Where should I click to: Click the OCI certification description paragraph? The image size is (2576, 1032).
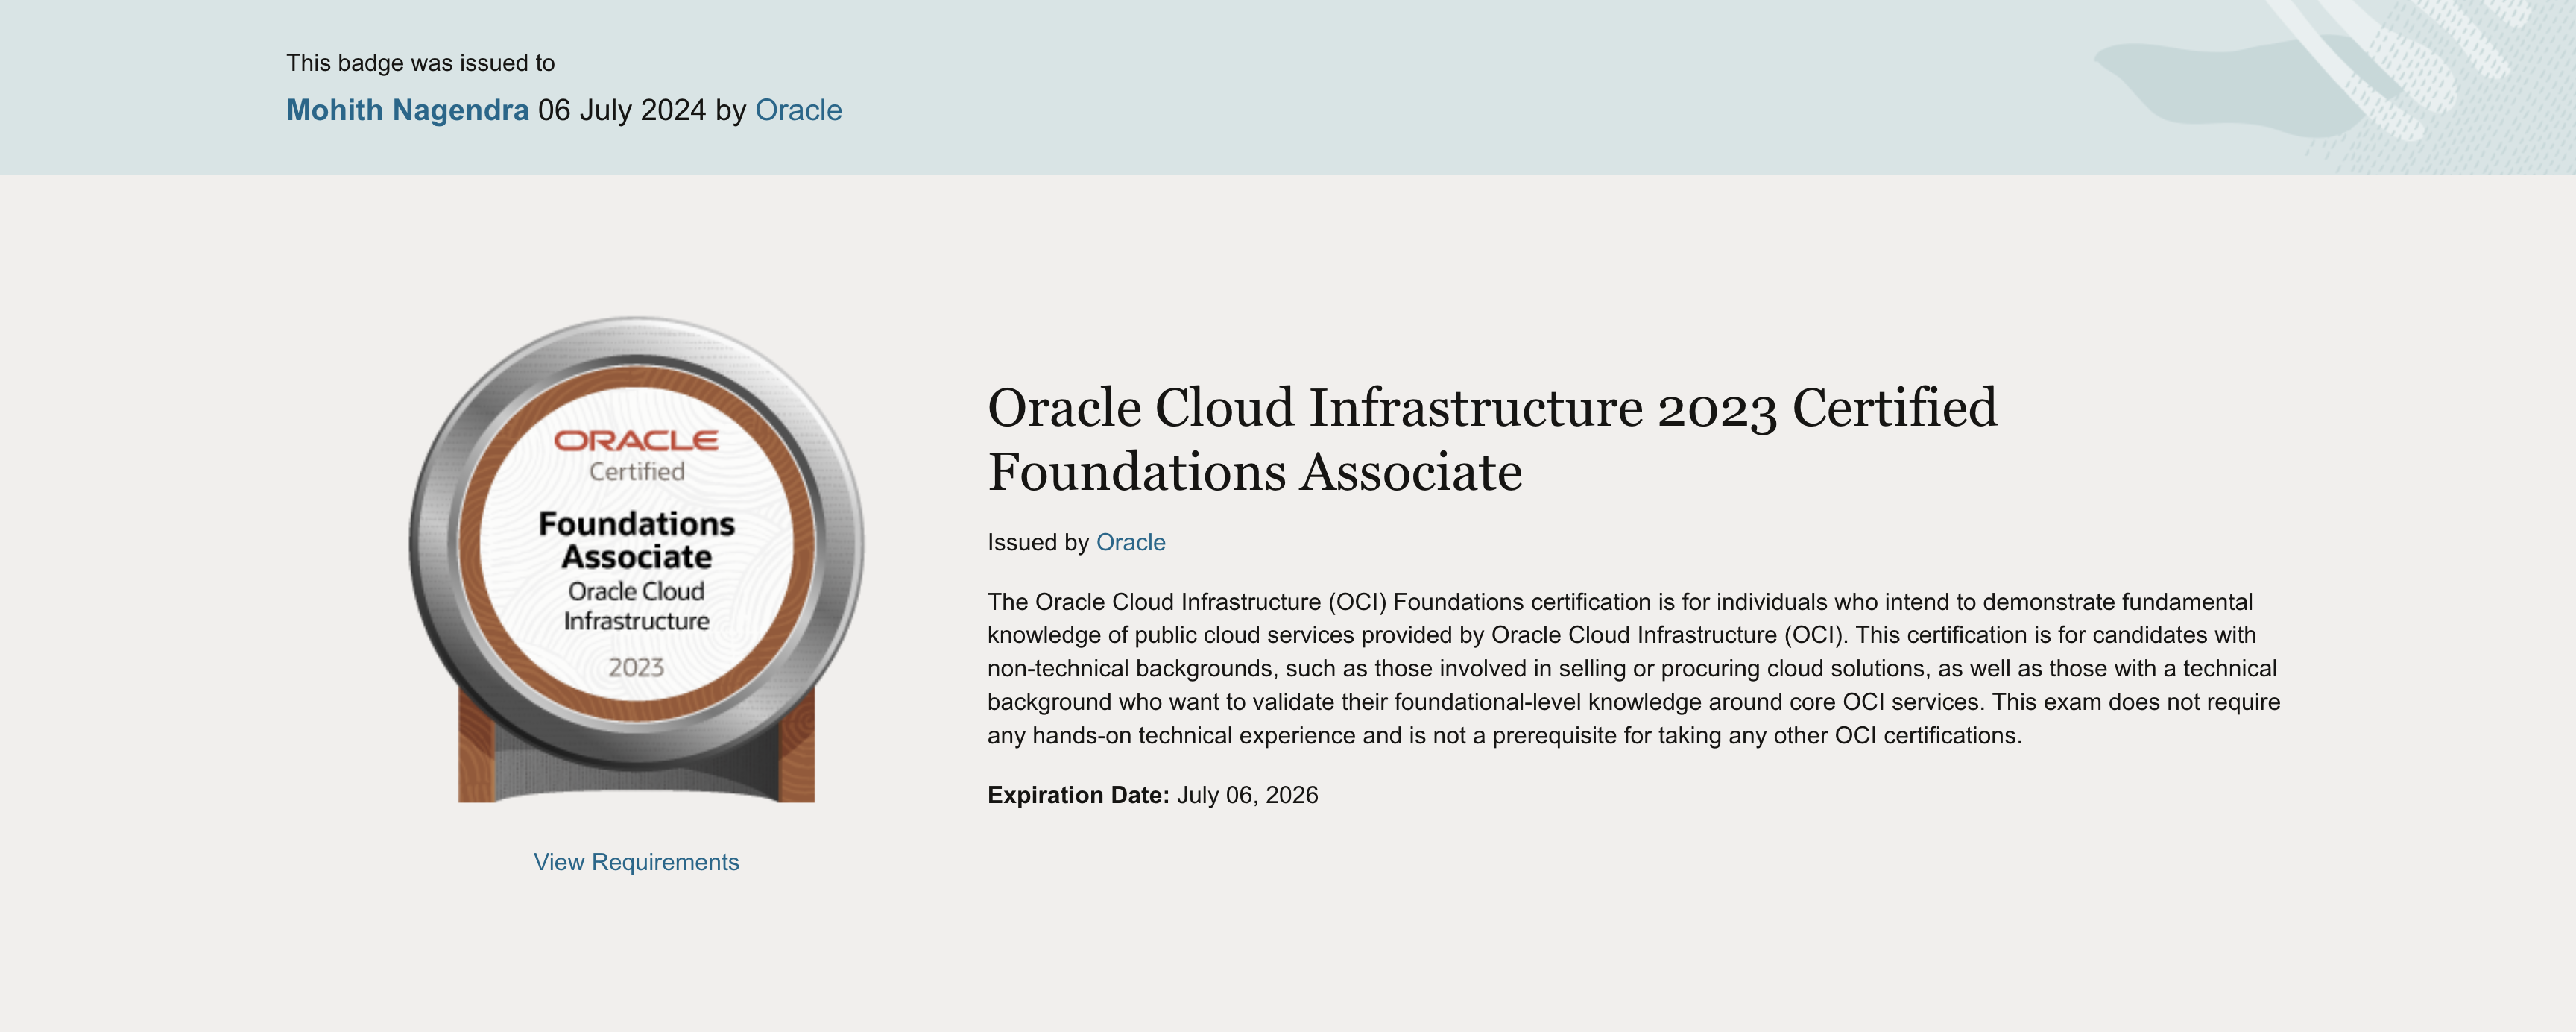1633,668
